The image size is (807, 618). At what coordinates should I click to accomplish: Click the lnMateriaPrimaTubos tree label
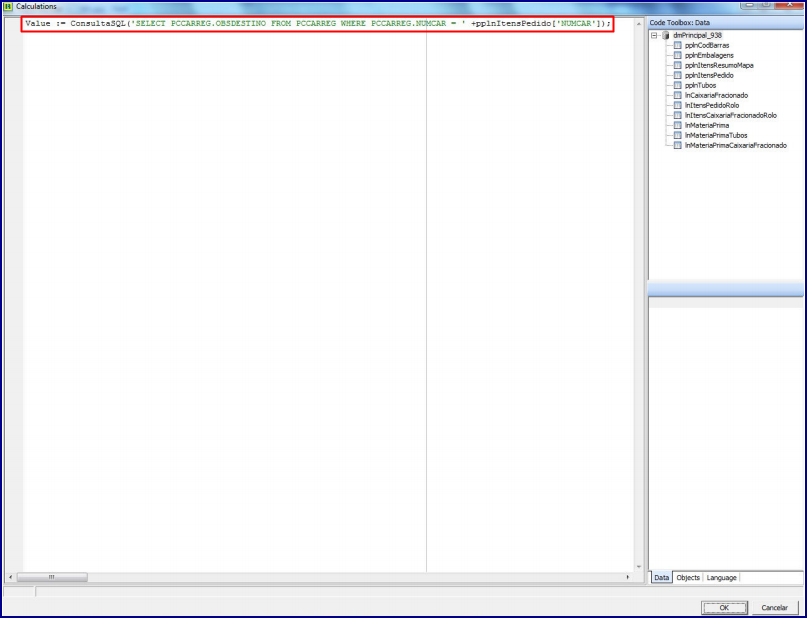pos(716,135)
